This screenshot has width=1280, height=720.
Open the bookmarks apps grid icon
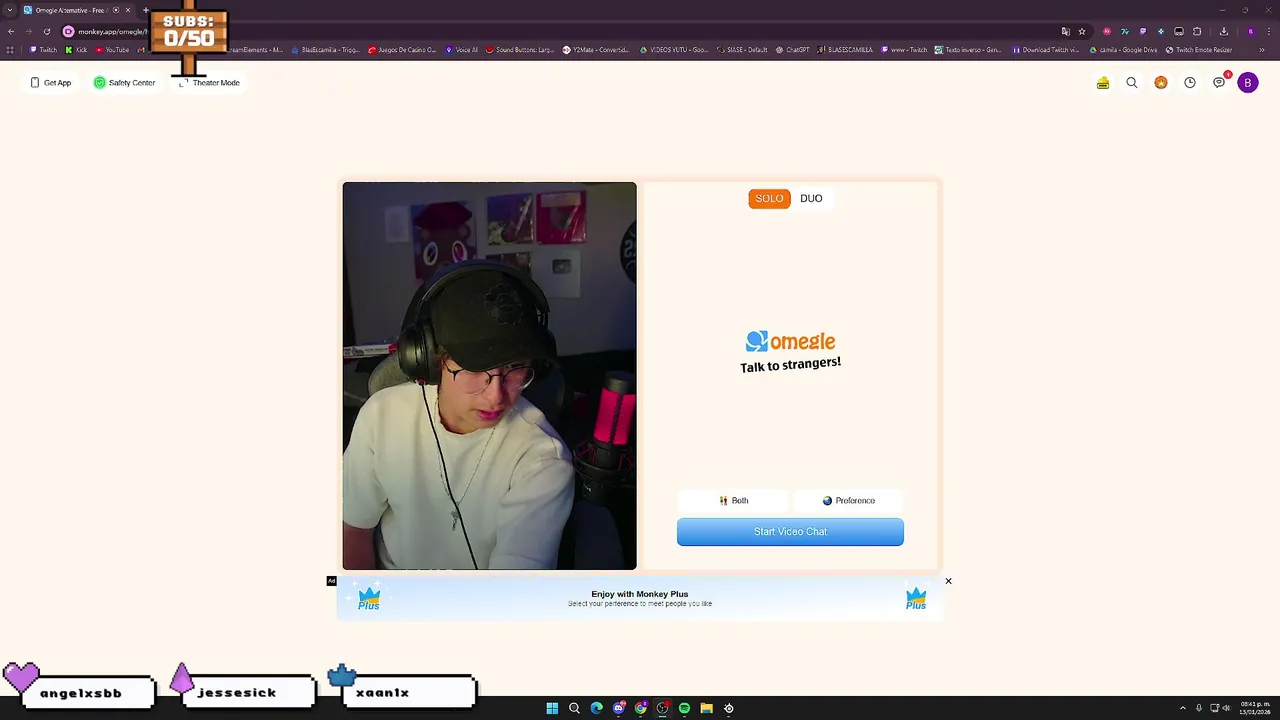point(10,50)
